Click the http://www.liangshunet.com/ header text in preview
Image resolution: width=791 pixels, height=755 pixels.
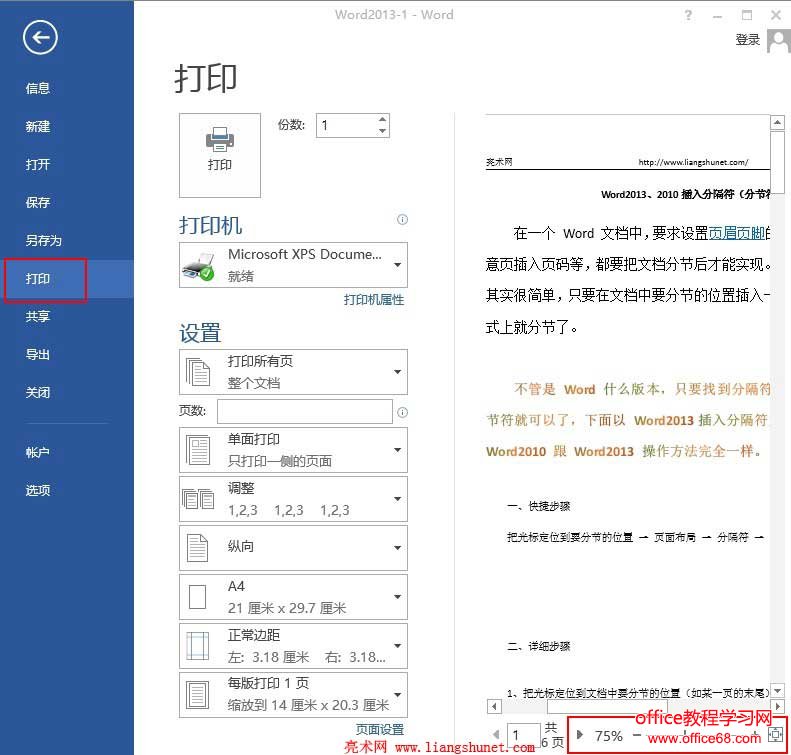tap(693, 162)
